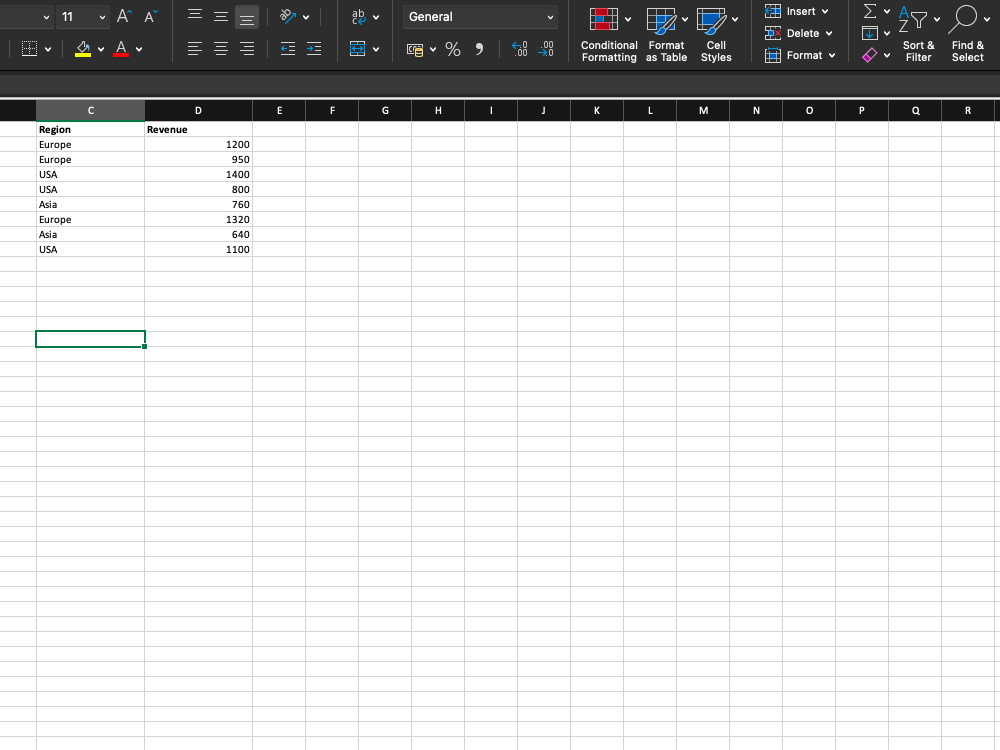This screenshot has width=1000, height=750.
Task: Apply middle vertical alignment
Action: click(221, 17)
